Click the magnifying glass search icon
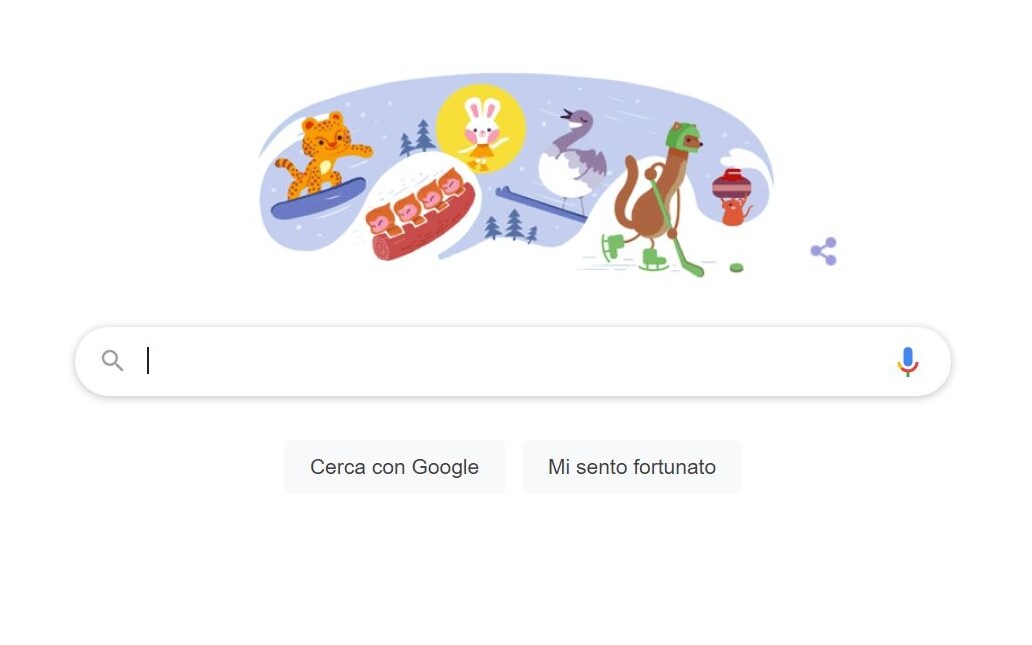 113,361
